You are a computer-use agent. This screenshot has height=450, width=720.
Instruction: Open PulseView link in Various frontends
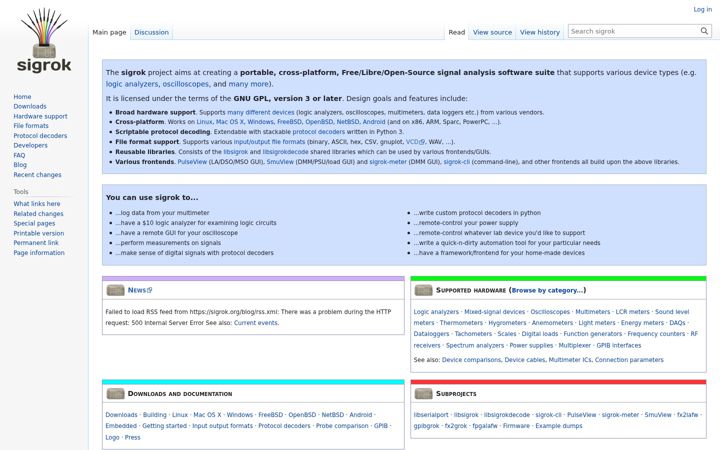[x=192, y=162]
